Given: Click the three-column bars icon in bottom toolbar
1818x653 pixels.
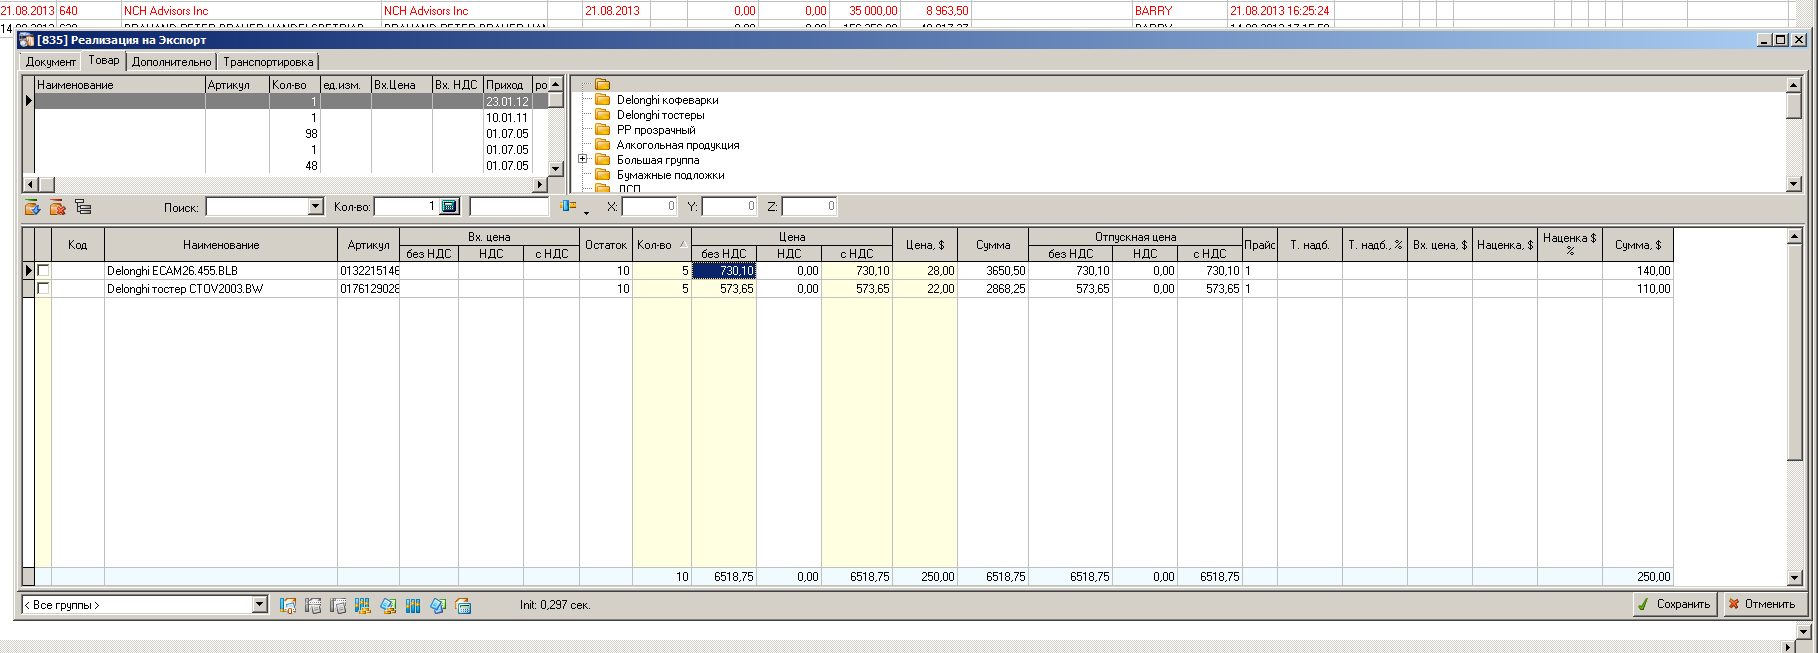Looking at the screenshot, I should tap(413, 606).
